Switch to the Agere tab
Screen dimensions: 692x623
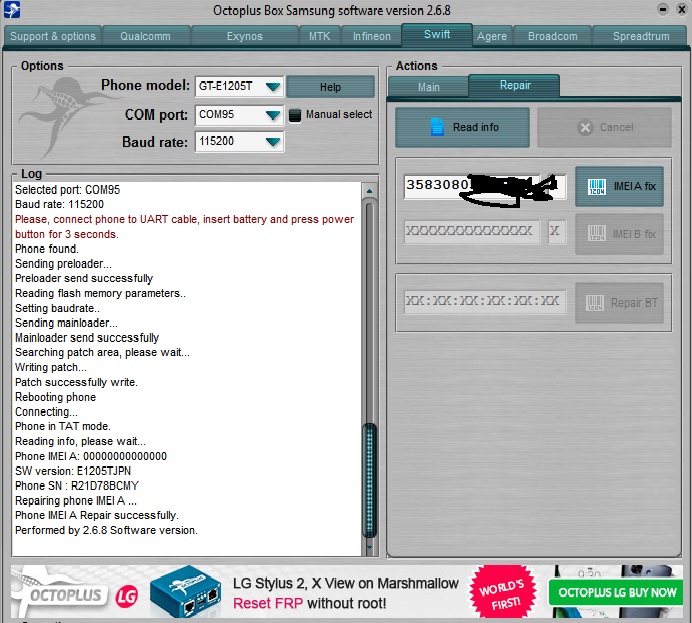point(492,36)
